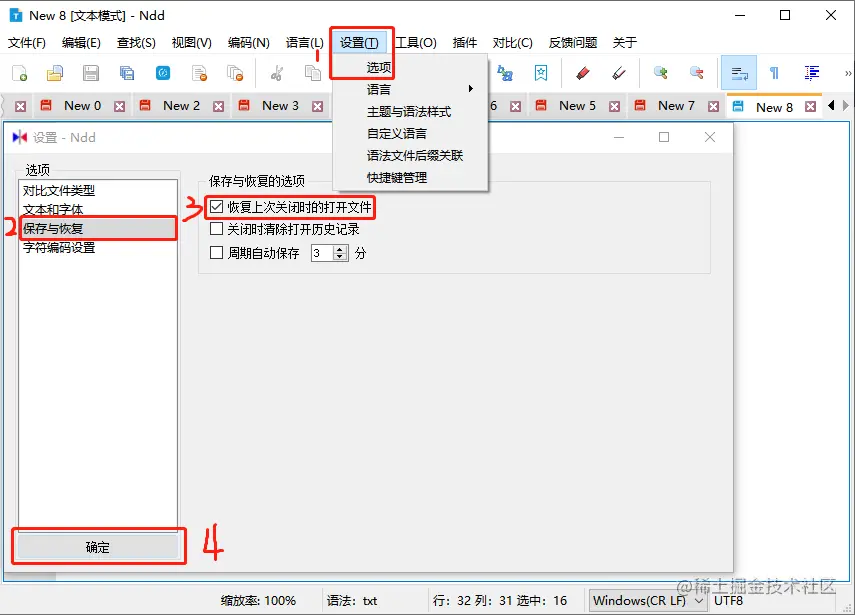Choose 自定义语言 menu entry

click(x=410, y=133)
